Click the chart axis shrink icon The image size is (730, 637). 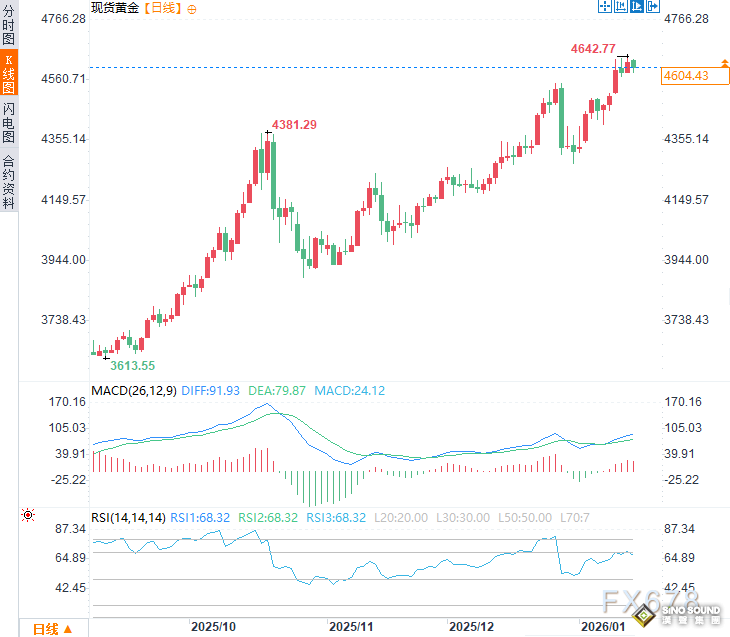[x=621, y=7]
